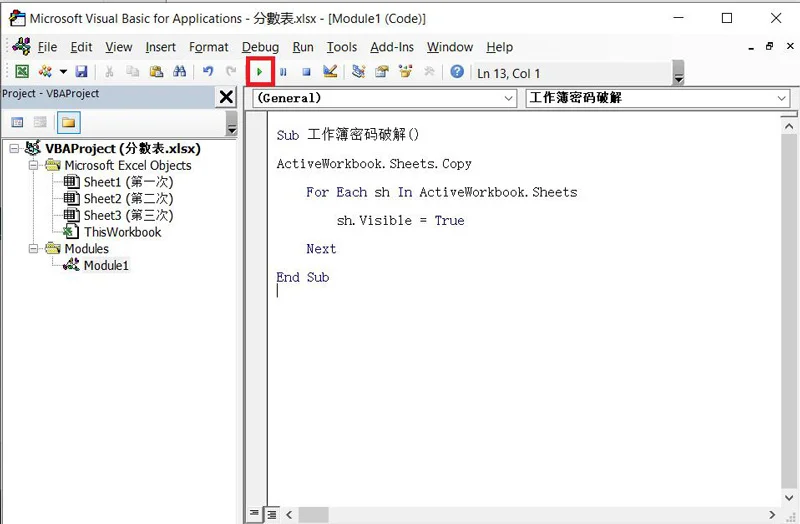Collapse the Microsoft Excel Objects folder
This screenshot has height=524, width=800.
coord(34,166)
